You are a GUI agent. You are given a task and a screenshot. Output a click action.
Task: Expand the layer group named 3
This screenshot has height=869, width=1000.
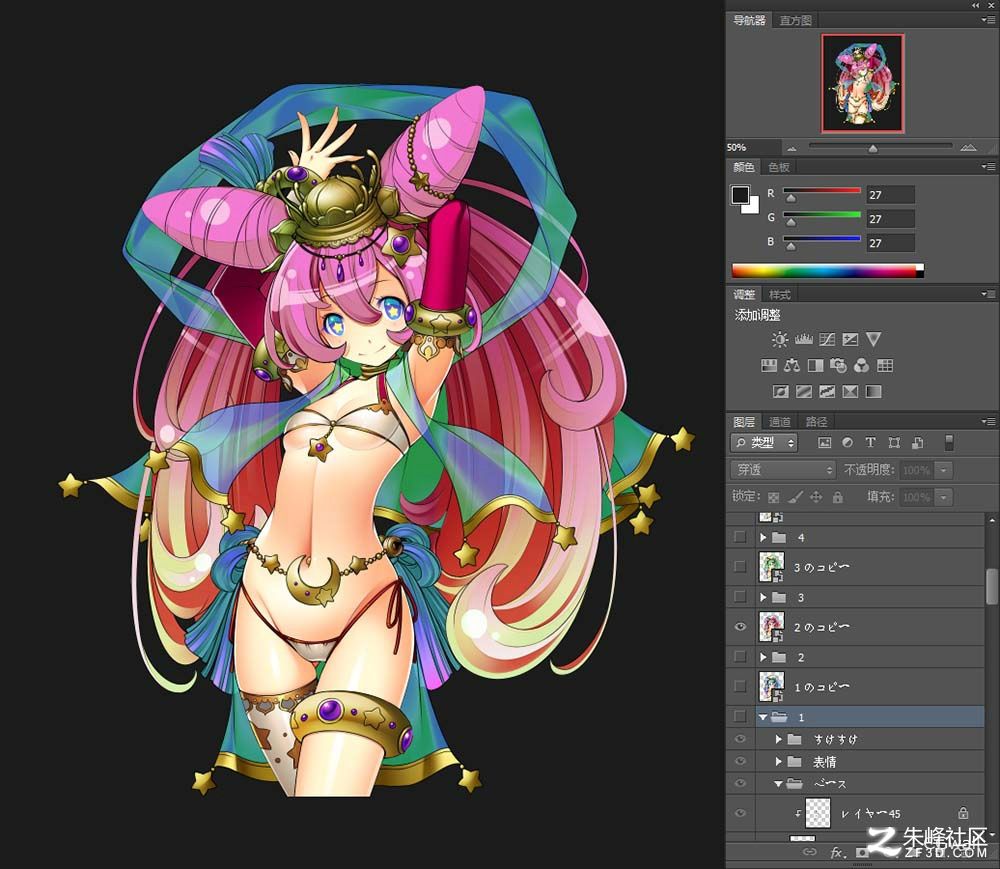click(x=763, y=597)
